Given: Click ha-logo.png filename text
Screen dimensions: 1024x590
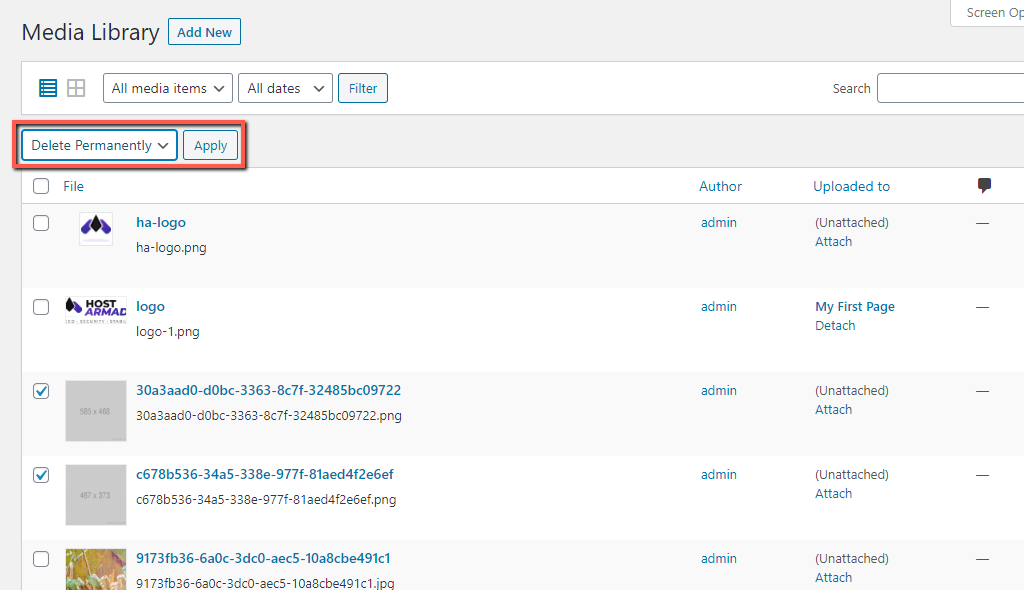Looking at the screenshot, I should [x=171, y=248].
